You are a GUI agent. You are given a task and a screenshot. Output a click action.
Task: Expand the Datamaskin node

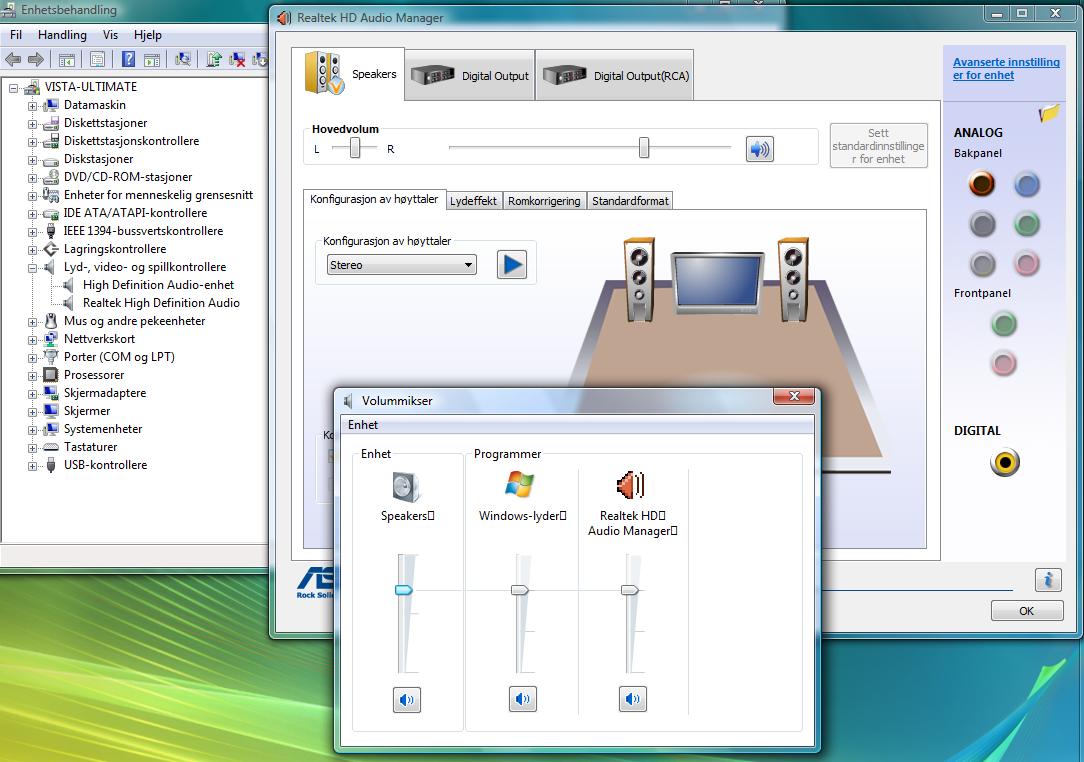pyautogui.click(x=32, y=106)
